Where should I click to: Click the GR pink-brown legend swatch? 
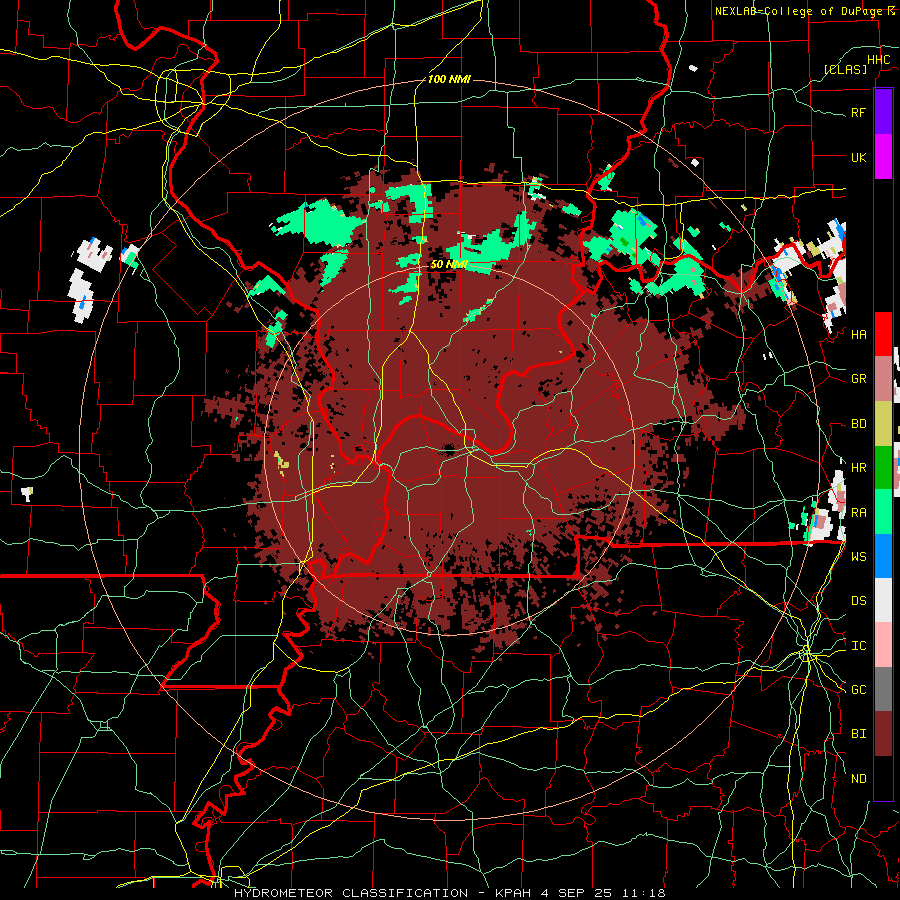pyautogui.click(x=883, y=379)
